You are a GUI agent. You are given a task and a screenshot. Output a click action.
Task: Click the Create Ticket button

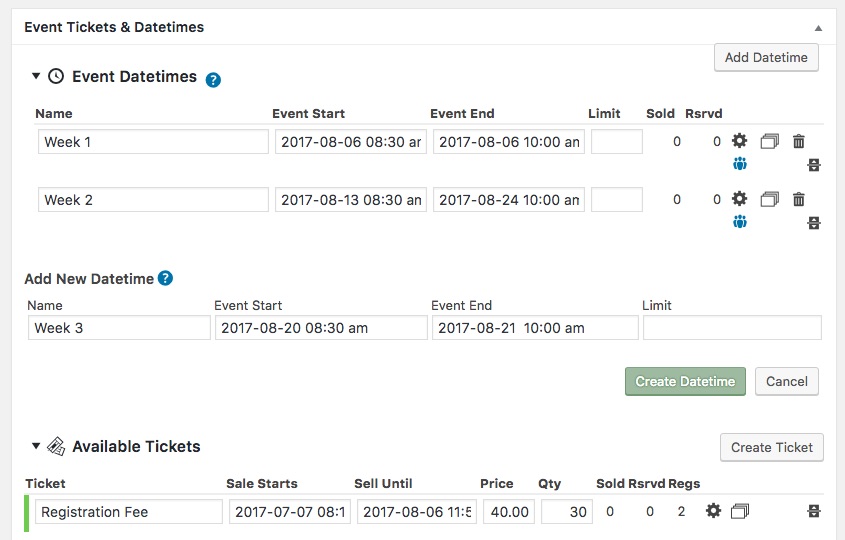772,447
